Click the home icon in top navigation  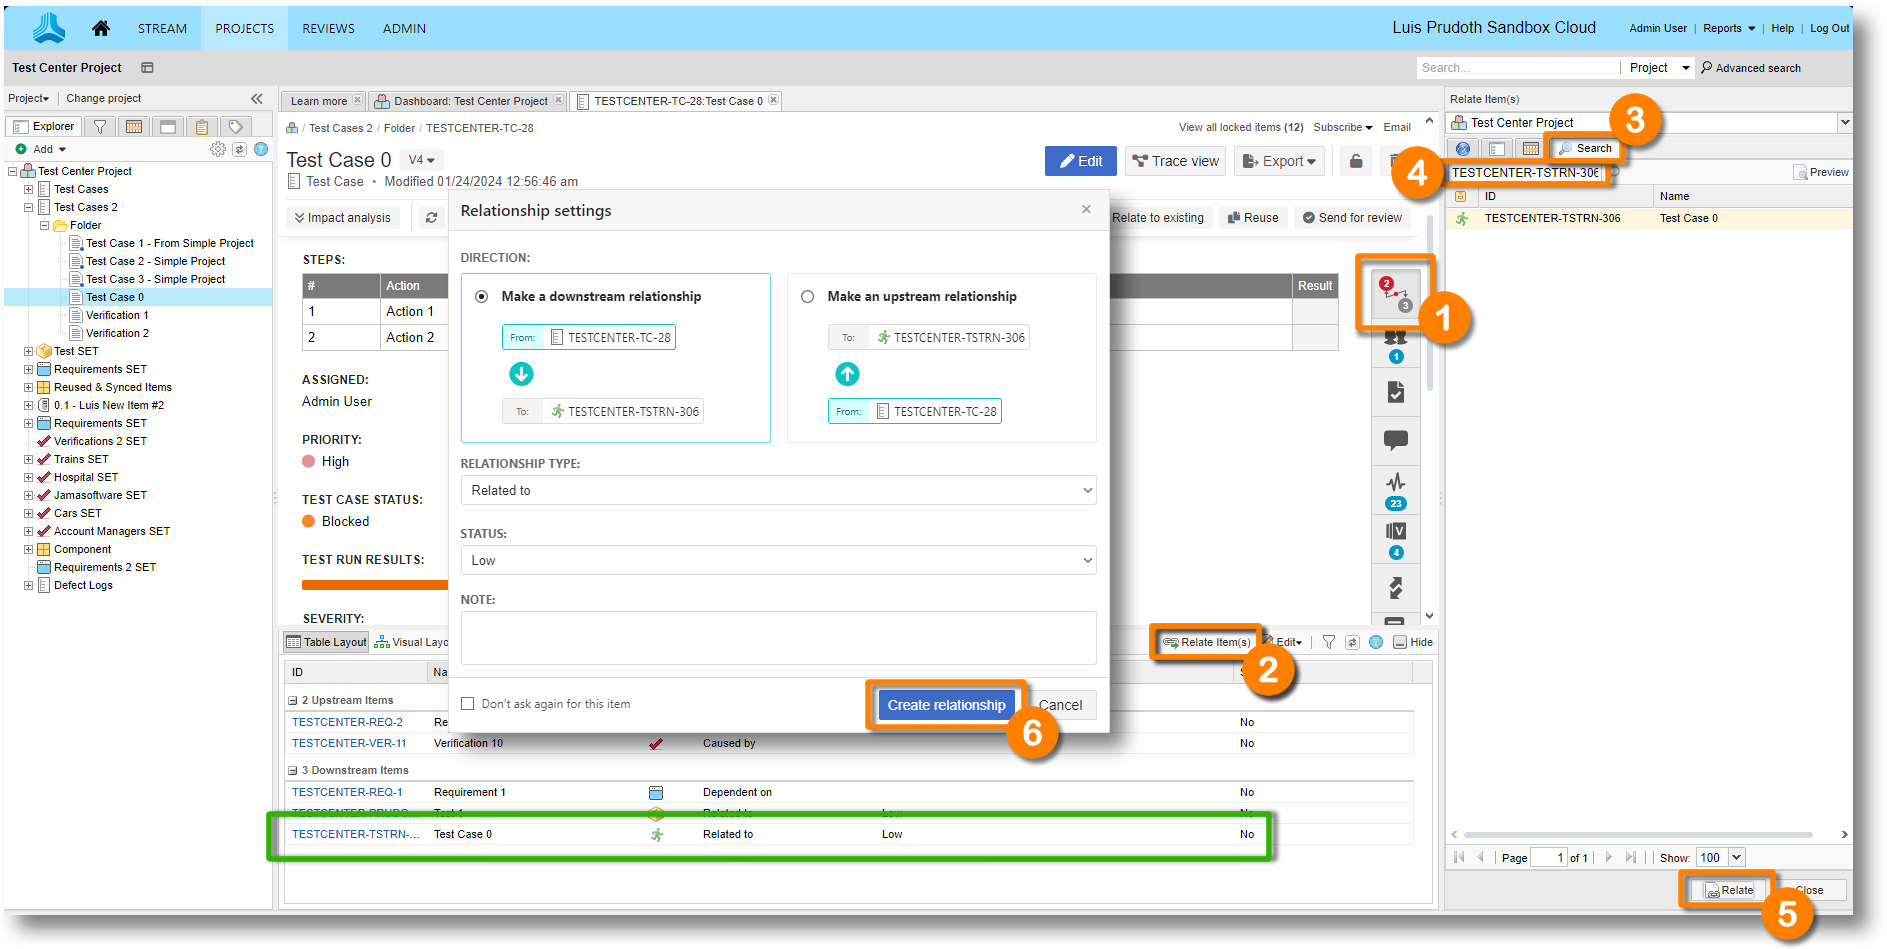pos(100,28)
